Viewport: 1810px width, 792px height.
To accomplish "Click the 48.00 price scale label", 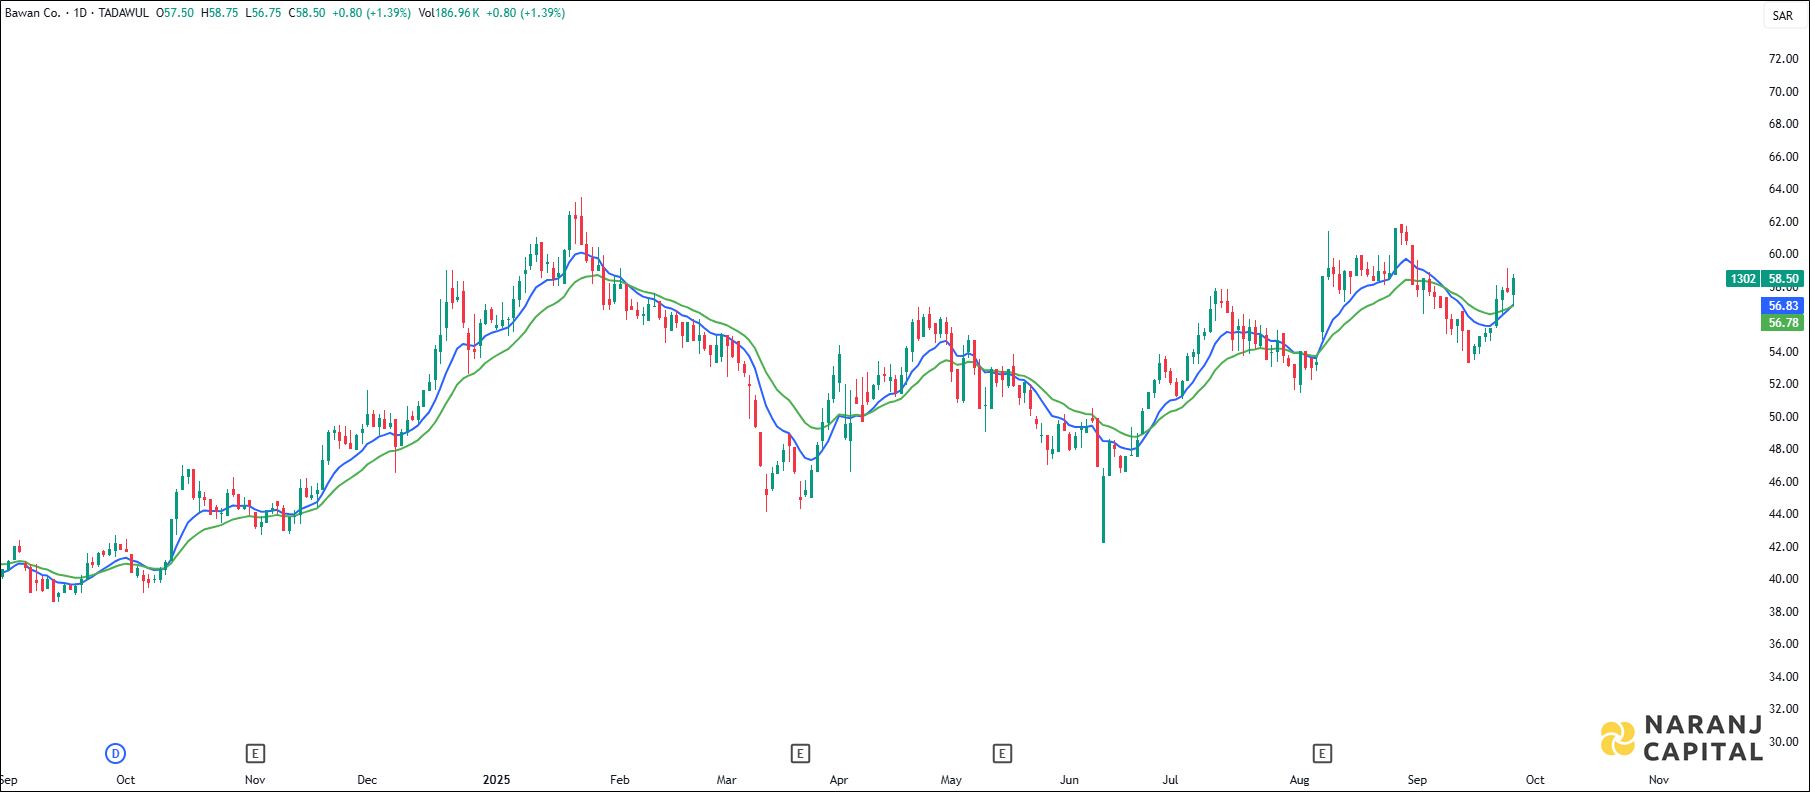I will tap(1783, 449).
